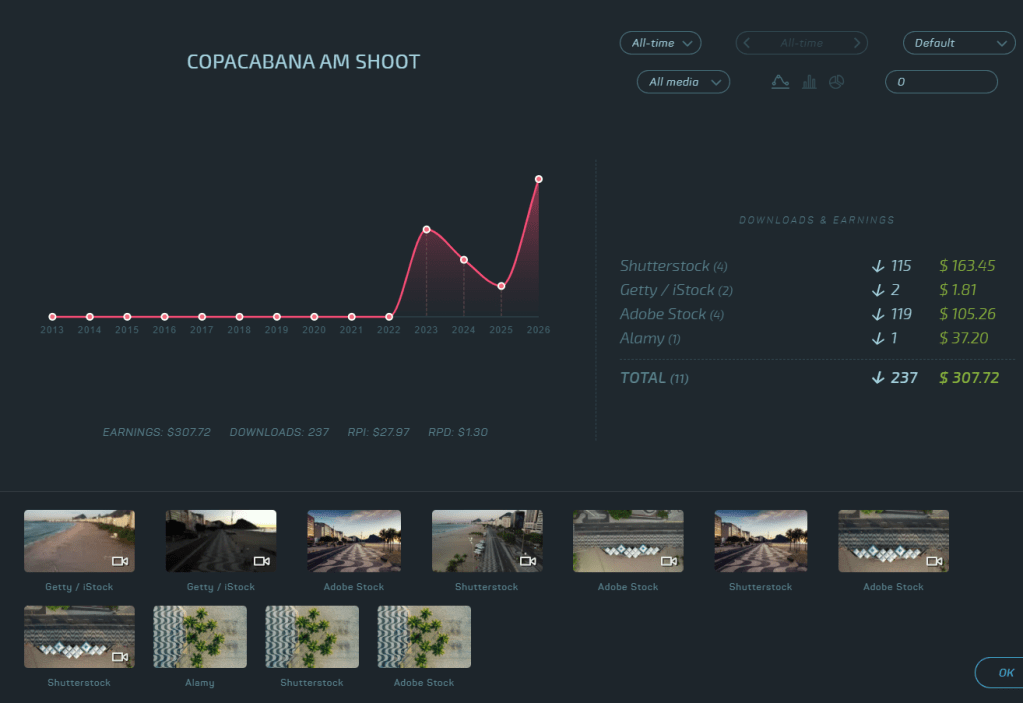The height and width of the screenshot is (703, 1023).
Task: Select the 2026 data point on chart
Action: (538, 179)
